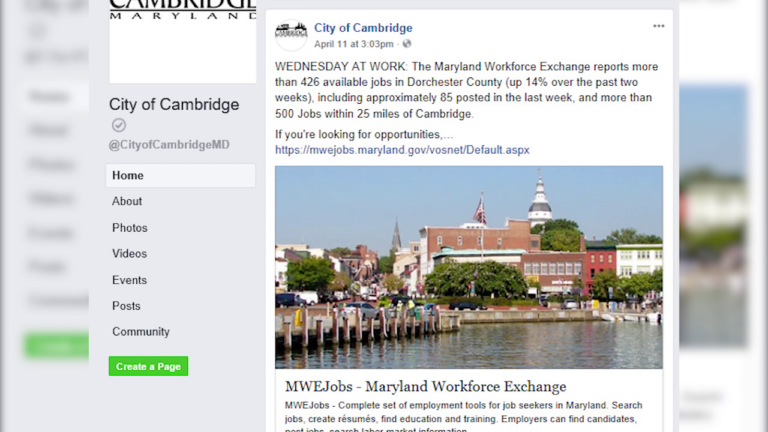Open the Posts section
The height and width of the screenshot is (432, 768).
(x=126, y=306)
